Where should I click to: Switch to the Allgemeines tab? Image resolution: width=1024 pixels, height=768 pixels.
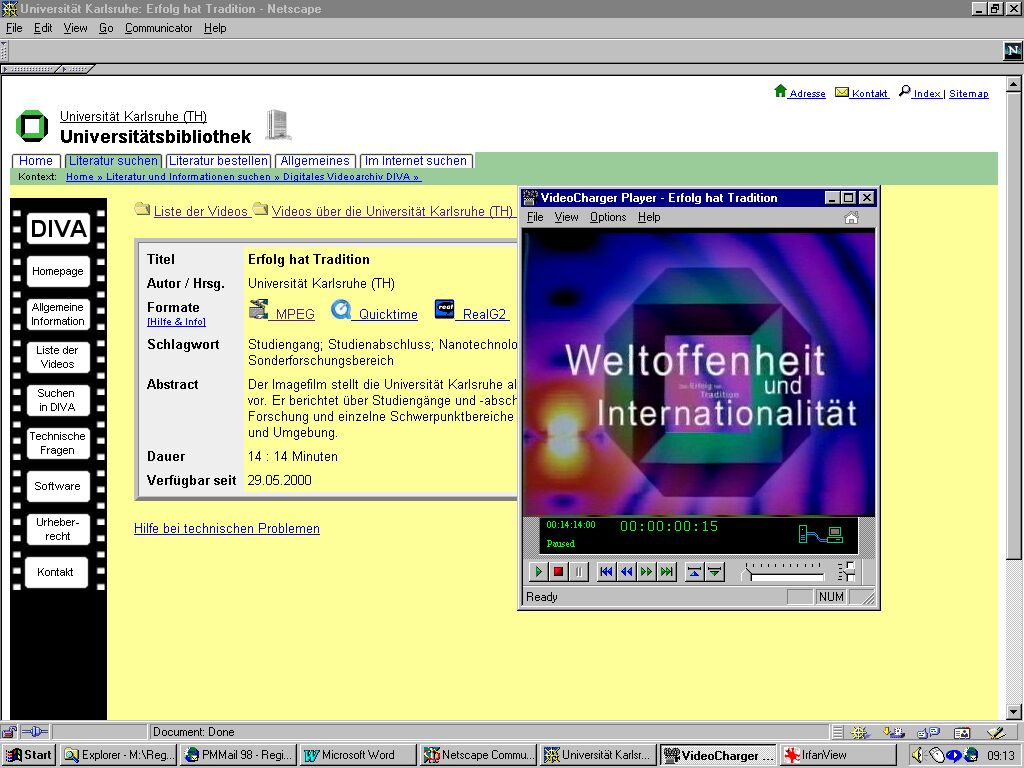pyautogui.click(x=315, y=161)
